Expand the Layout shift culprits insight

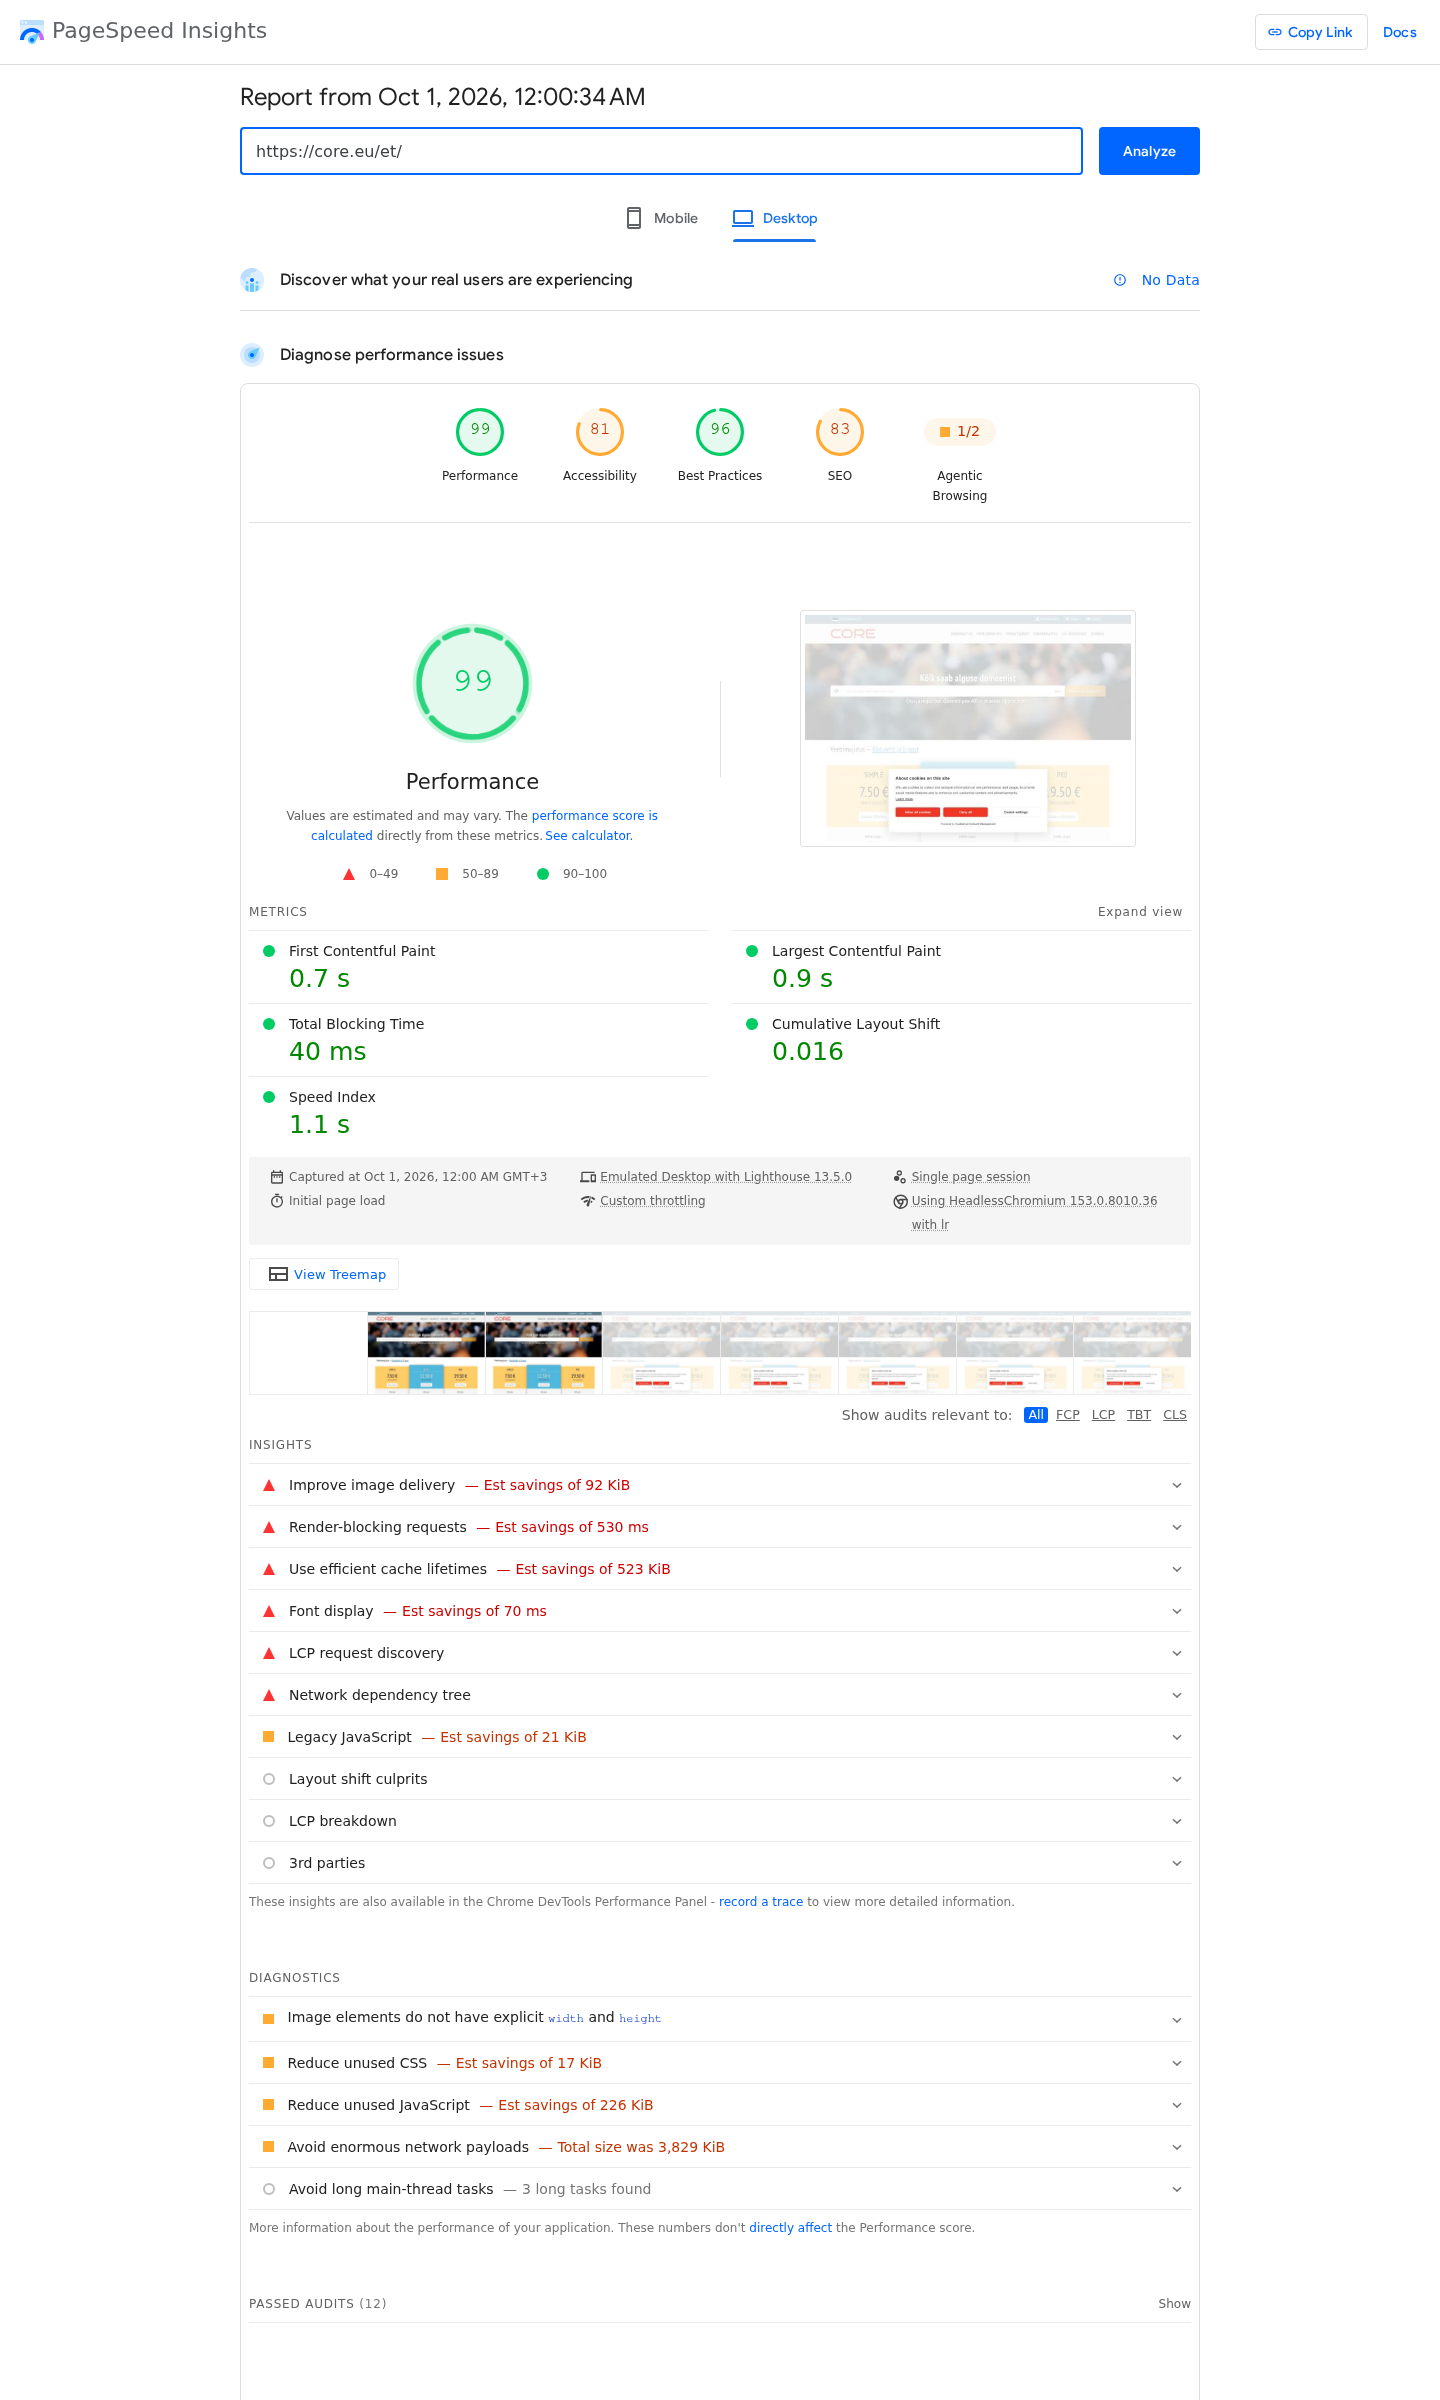(x=720, y=1779)
